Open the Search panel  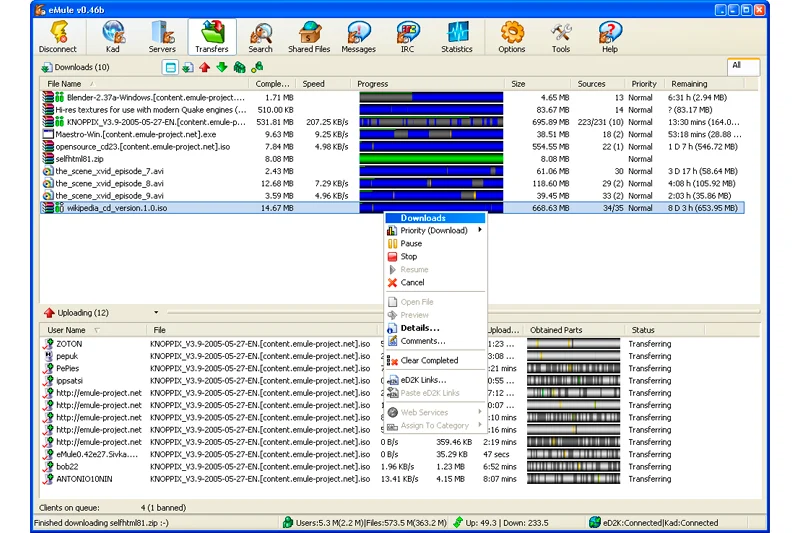point(260,37)
